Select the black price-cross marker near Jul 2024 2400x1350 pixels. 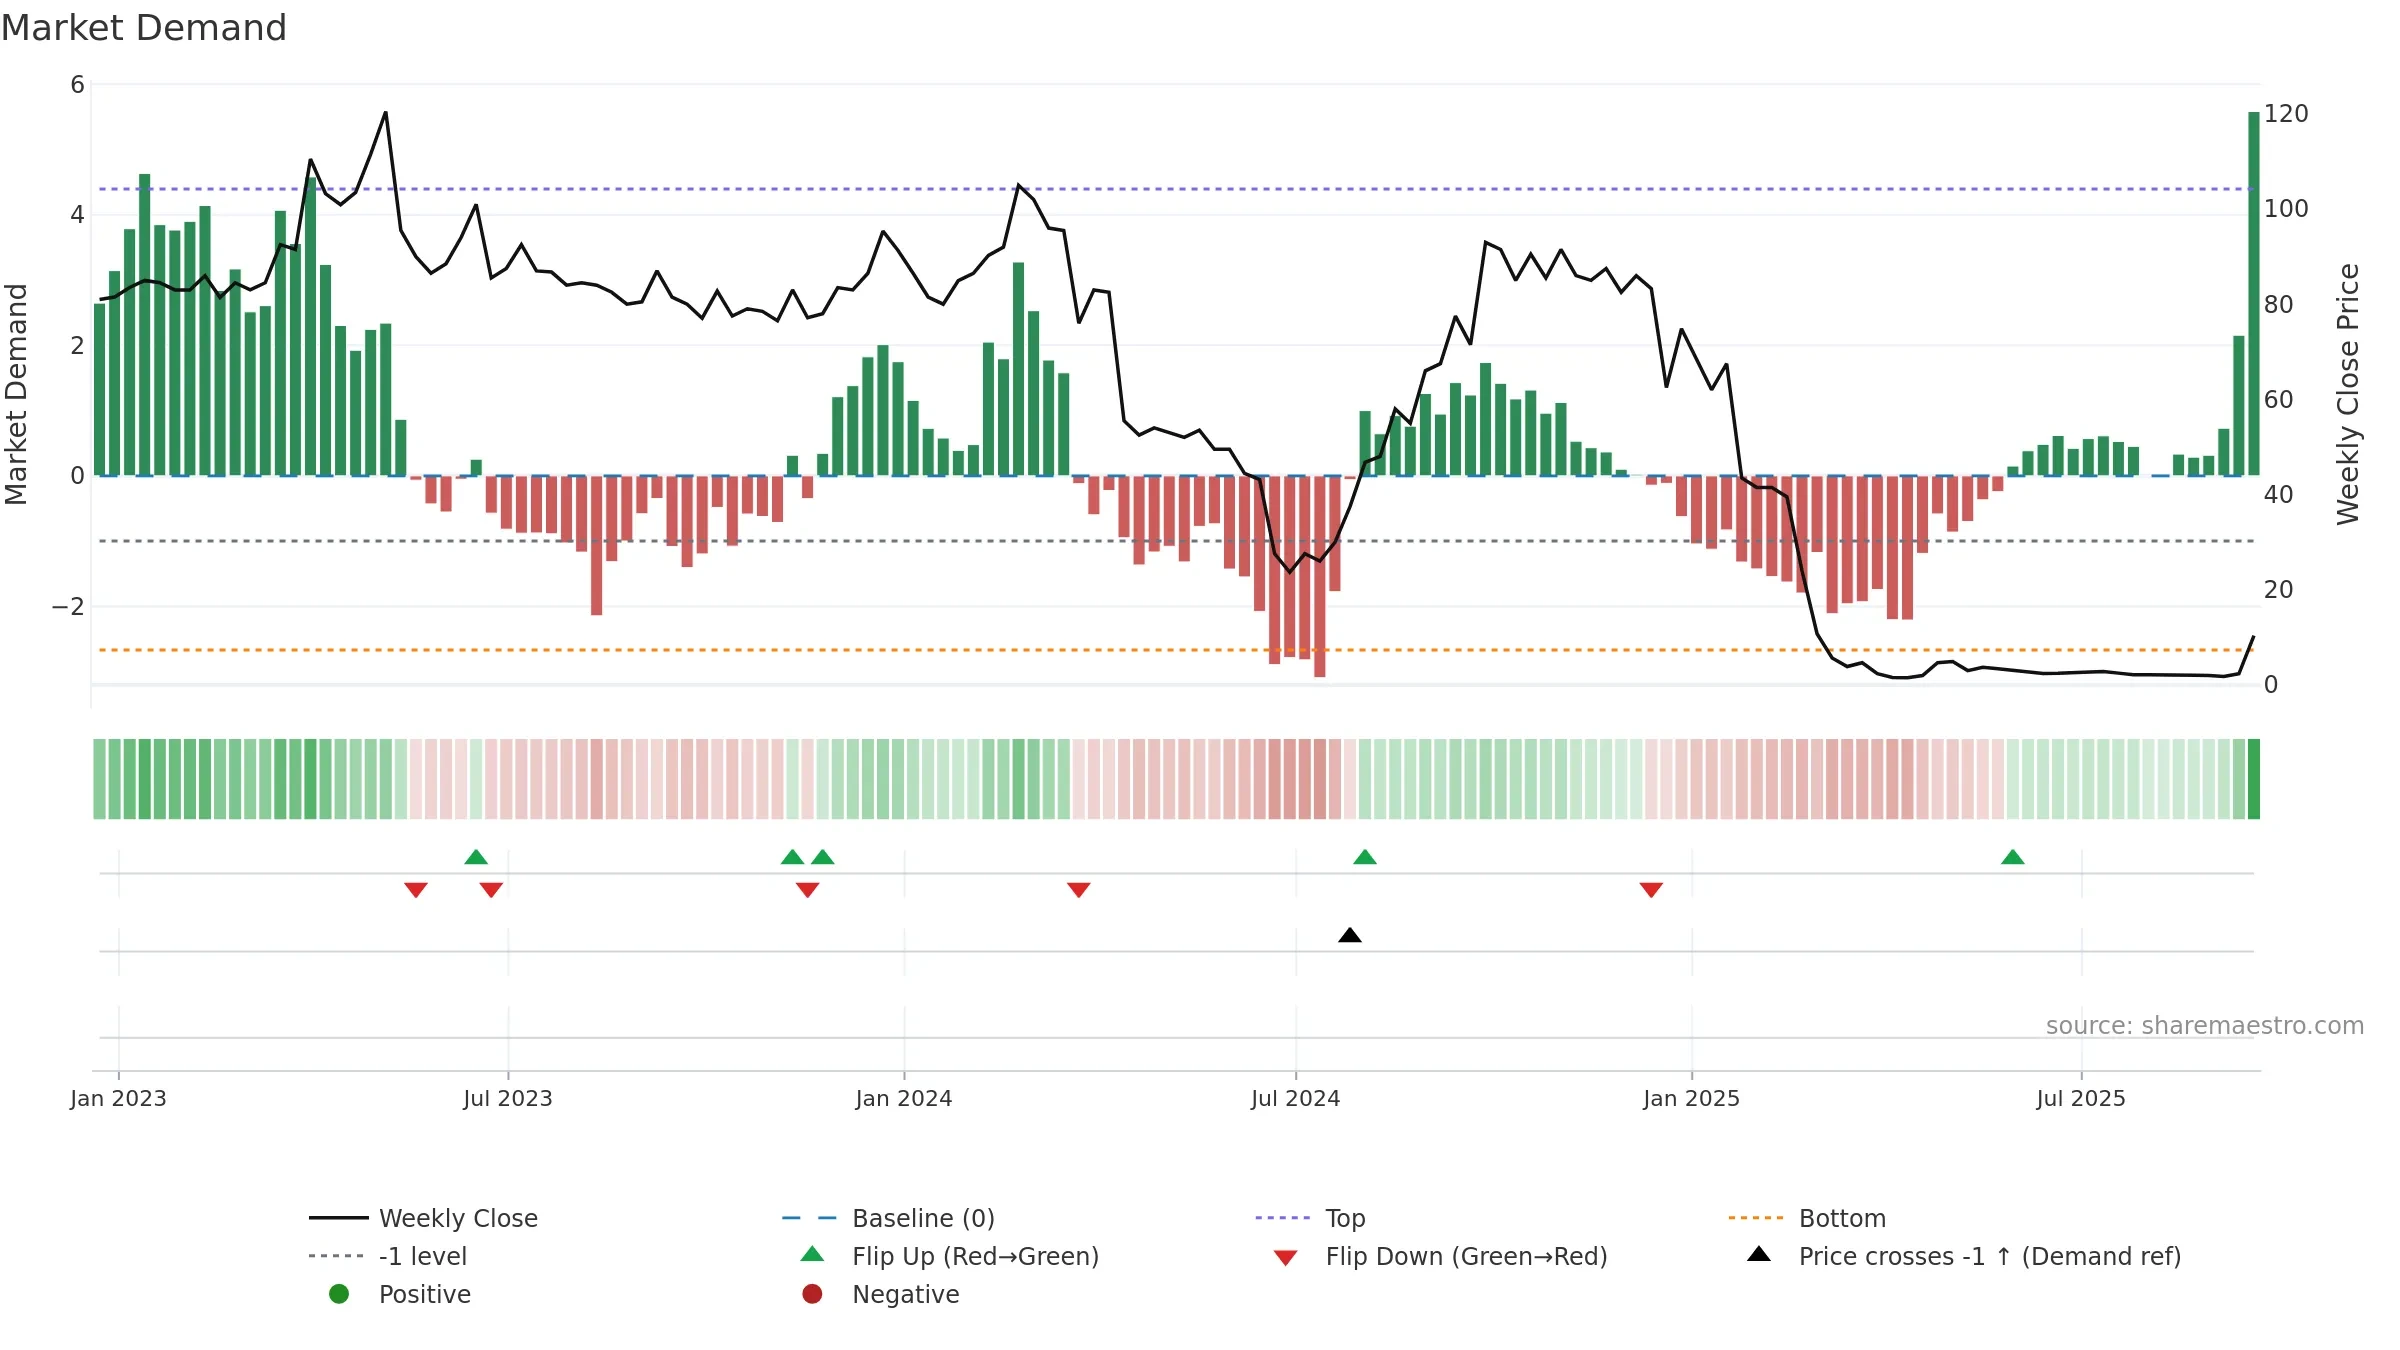click(1350, 935)
